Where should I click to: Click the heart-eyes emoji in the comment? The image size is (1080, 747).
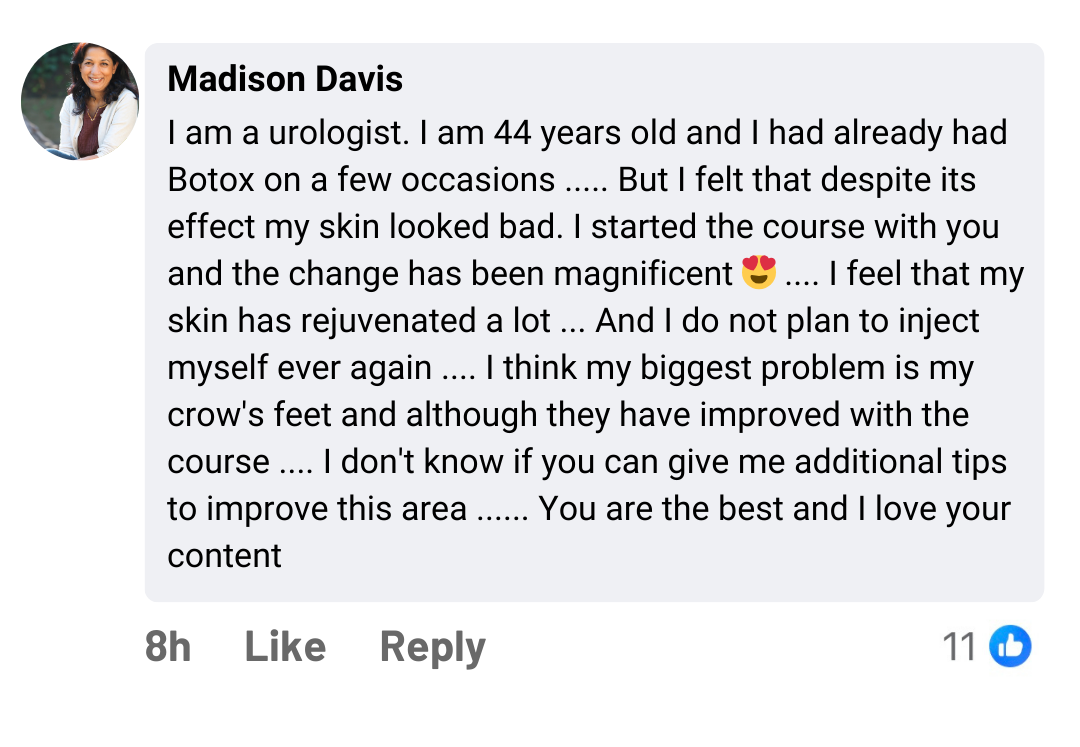(x=760, y=273)
